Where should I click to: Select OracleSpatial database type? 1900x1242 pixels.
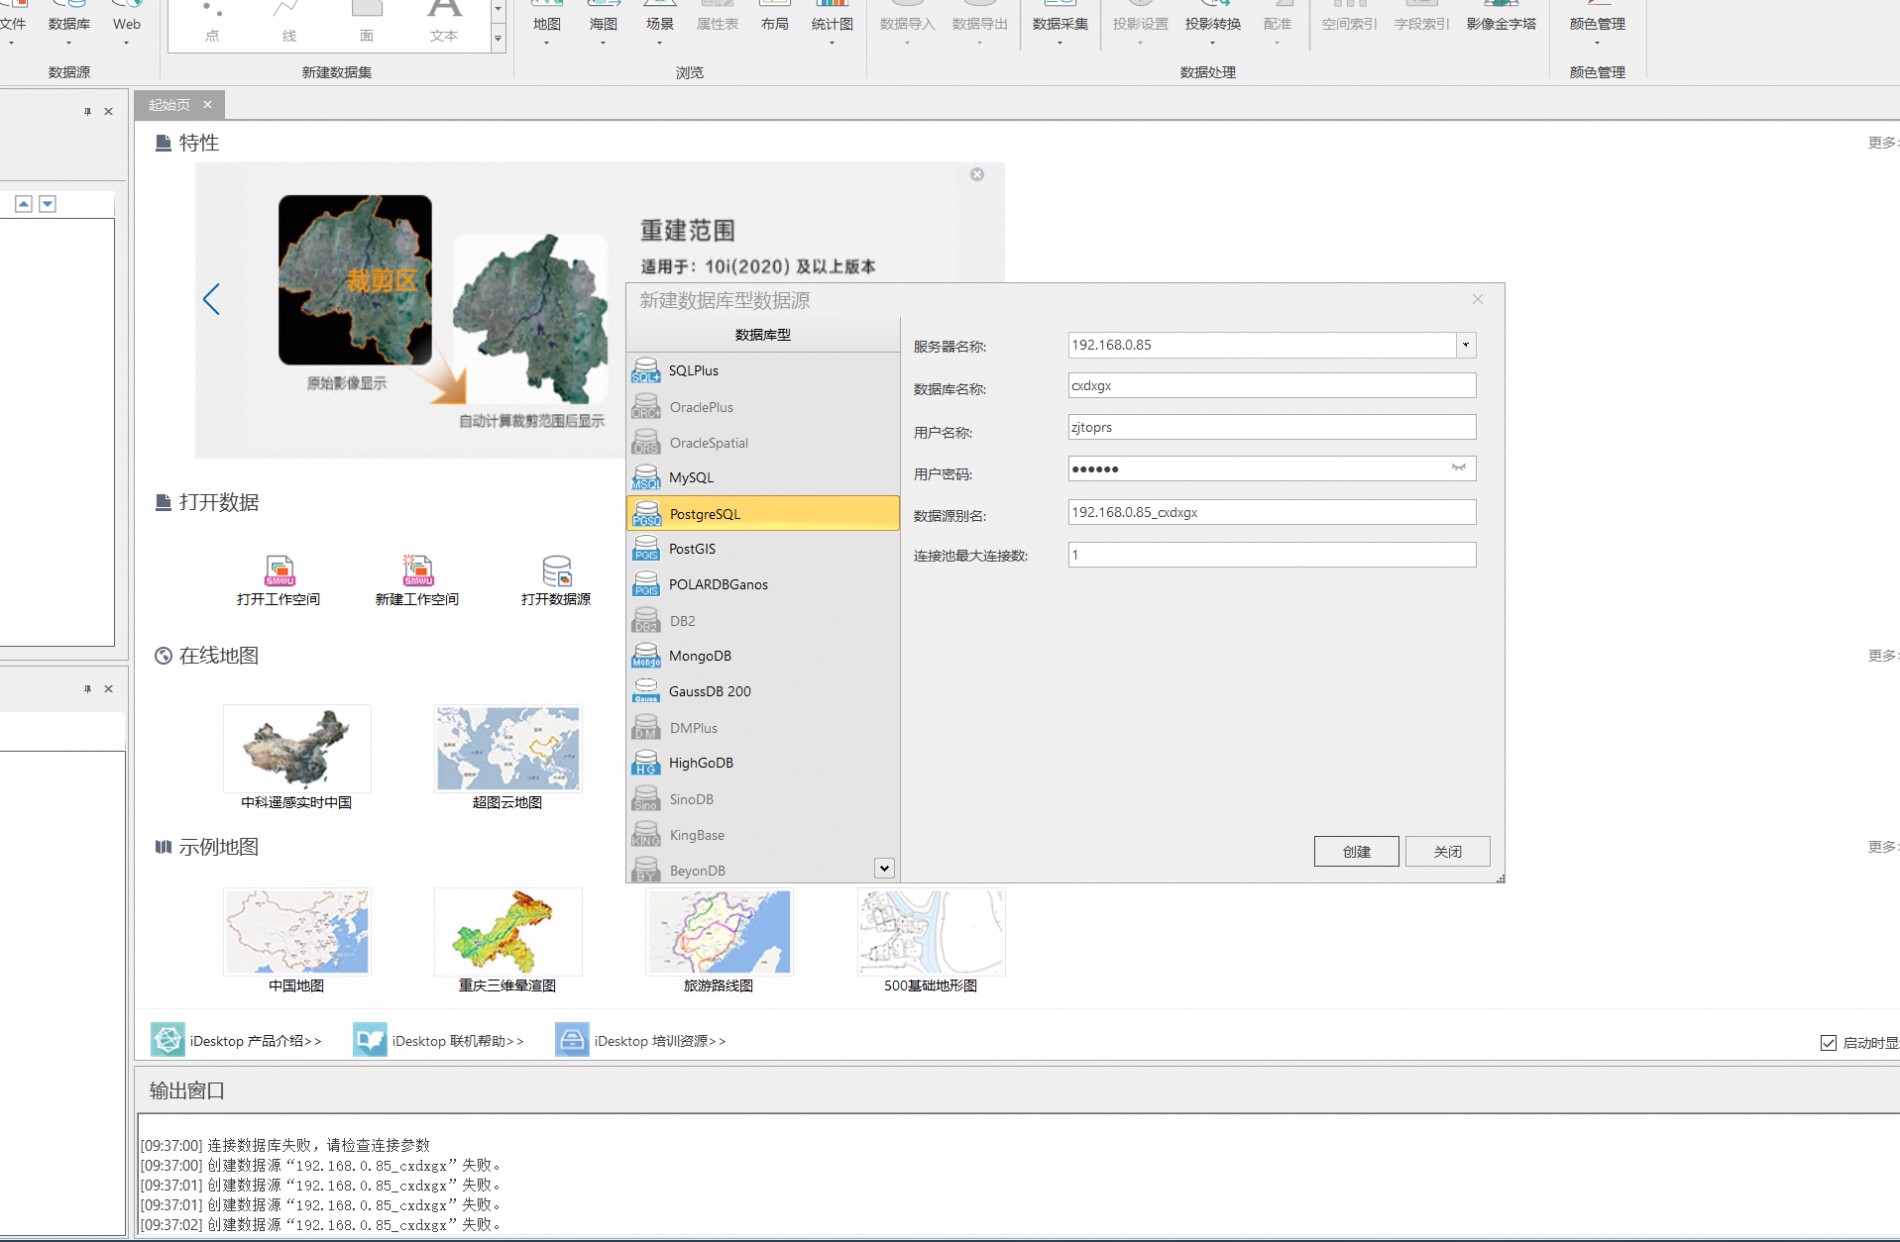pos(763,443)
